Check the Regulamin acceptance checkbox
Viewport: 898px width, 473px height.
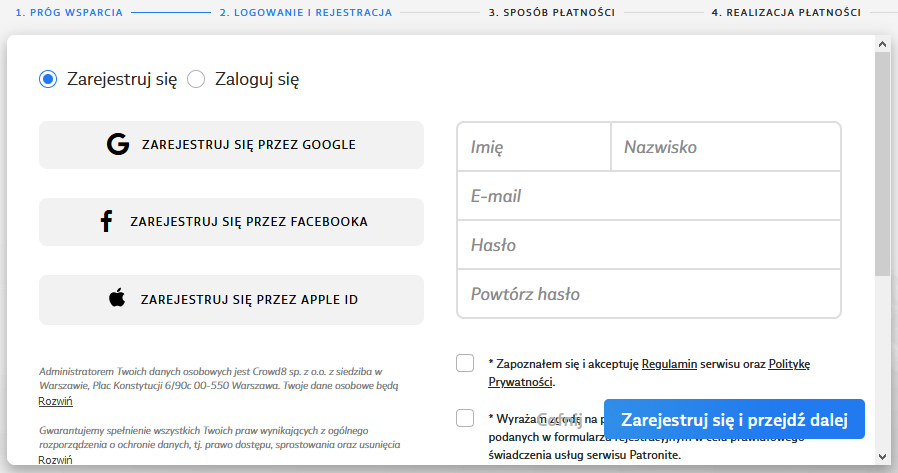[x=465, y=363]
